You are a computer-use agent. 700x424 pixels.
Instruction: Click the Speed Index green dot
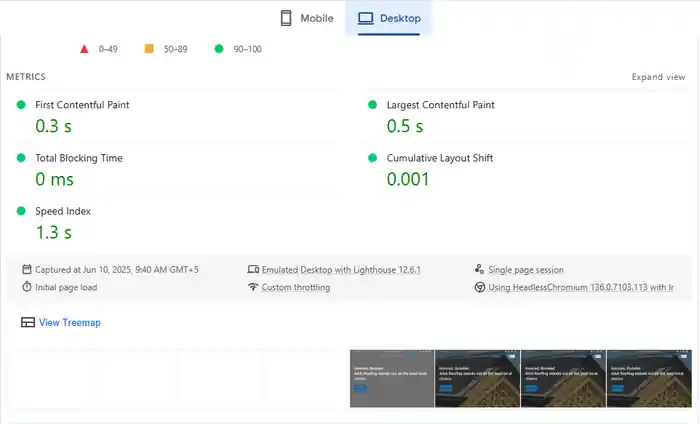(21, 211)
